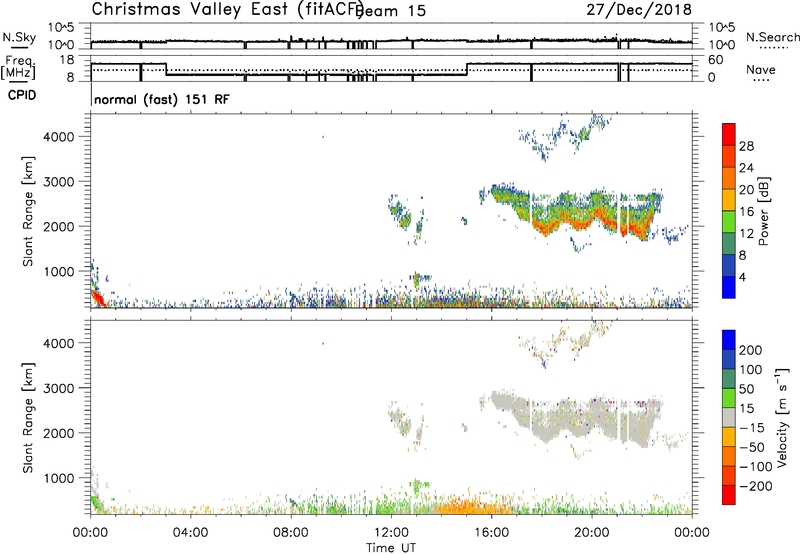
Task: Click the orange negative-velocity ground scatter near 15:00
Action: 472,507
